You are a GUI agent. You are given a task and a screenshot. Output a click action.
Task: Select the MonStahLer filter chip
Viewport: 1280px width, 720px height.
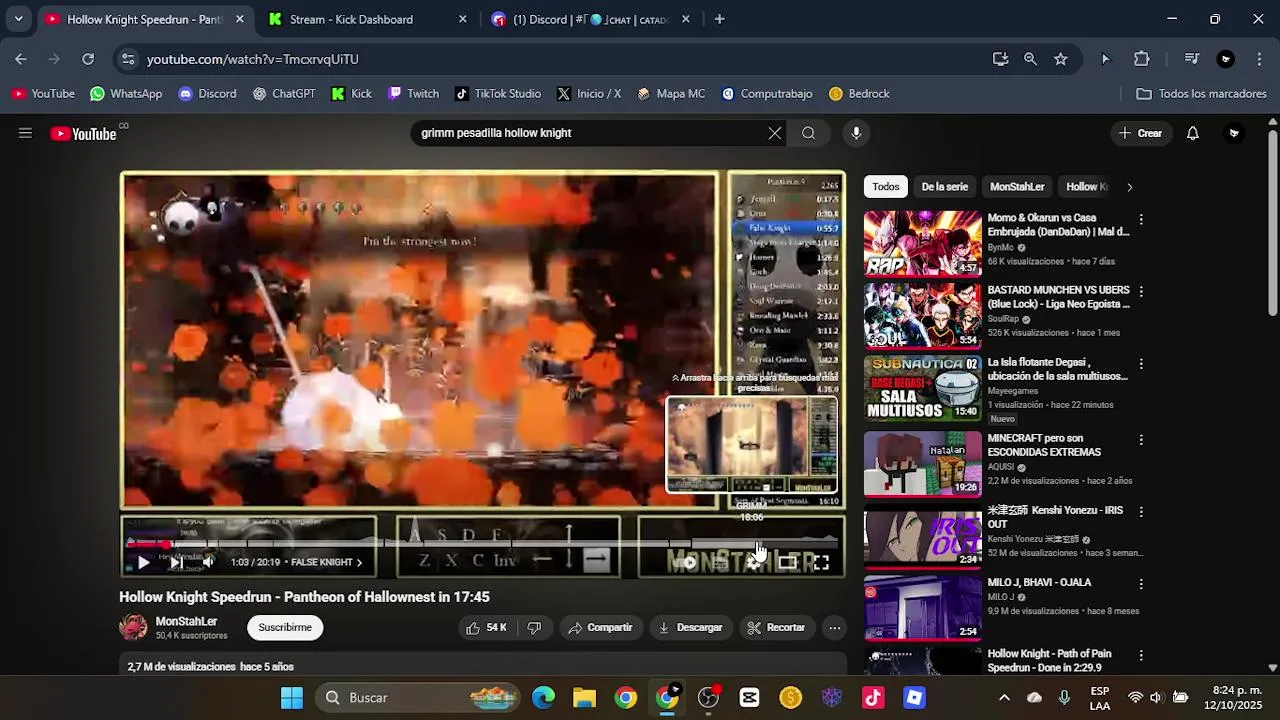pos(1017,187)
